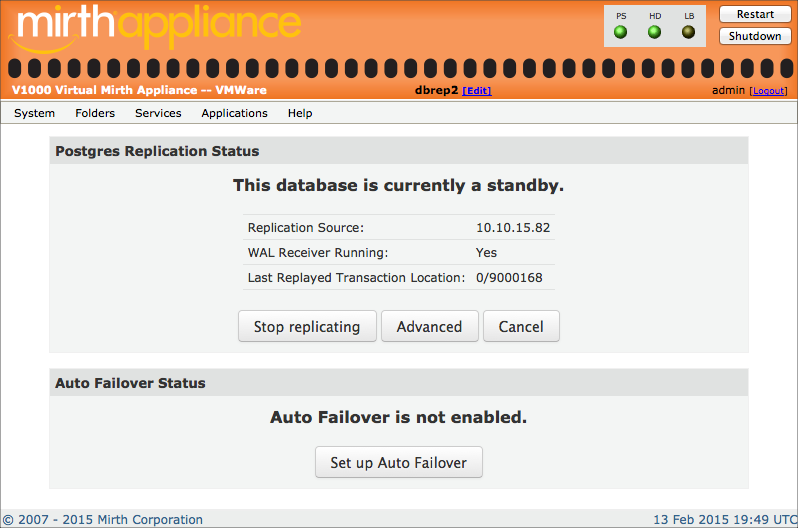The image size is (798, 528).
Task: Click the Cancel button
Action: (x=521, y=326)
